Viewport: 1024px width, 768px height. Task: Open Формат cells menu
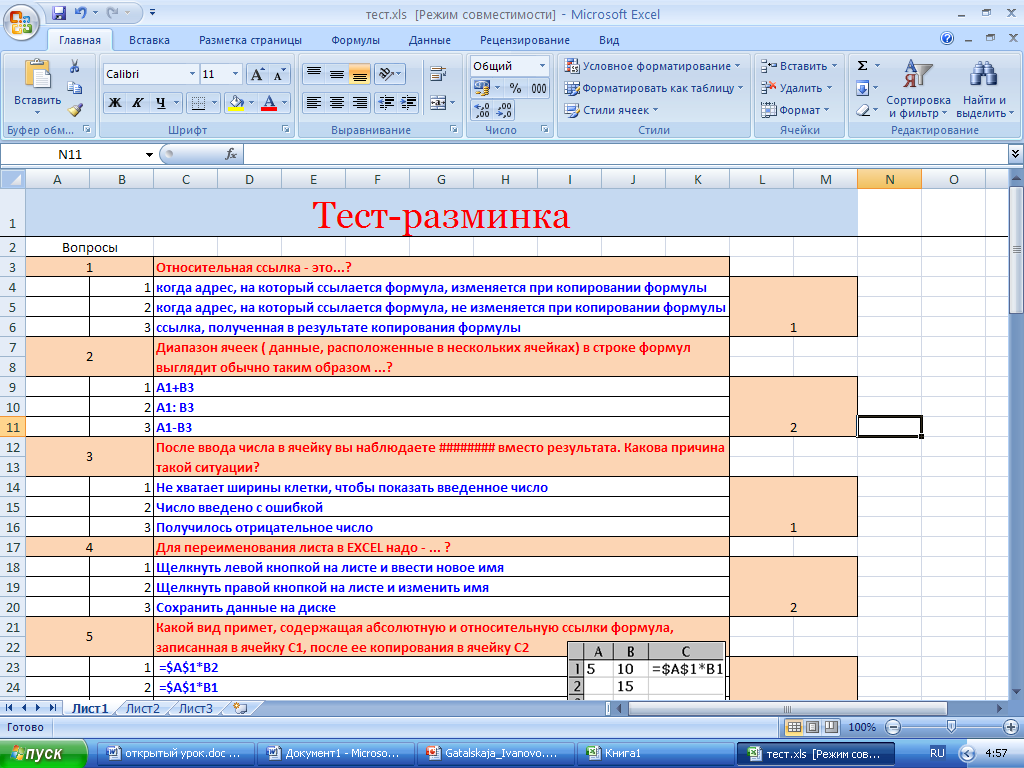(795, 110)
